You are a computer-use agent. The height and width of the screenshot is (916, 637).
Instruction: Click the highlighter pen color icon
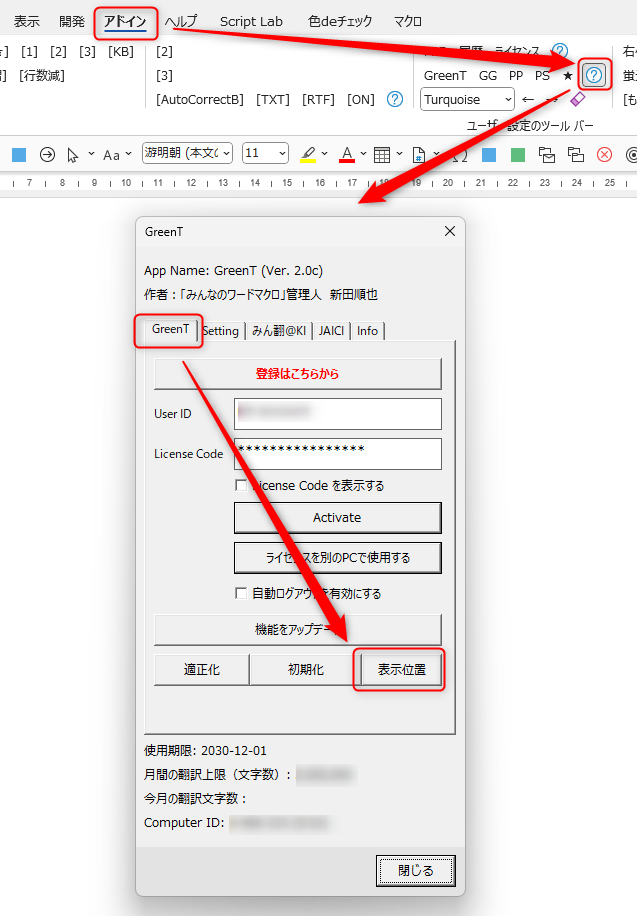point(308,154)
